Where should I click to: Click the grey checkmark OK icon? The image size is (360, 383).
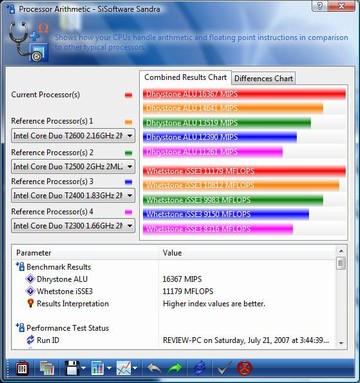[224, 368]
